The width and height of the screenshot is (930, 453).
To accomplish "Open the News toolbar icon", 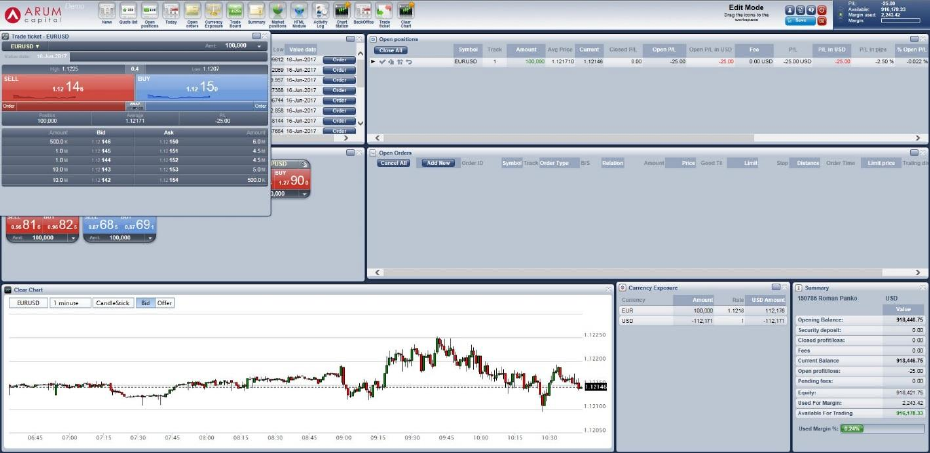I will [x=107, y=11].
